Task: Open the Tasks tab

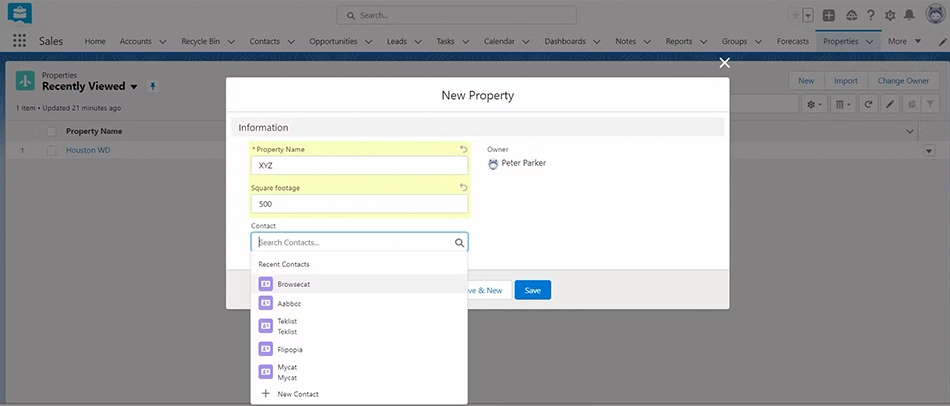Action: [x=445, y=41]
